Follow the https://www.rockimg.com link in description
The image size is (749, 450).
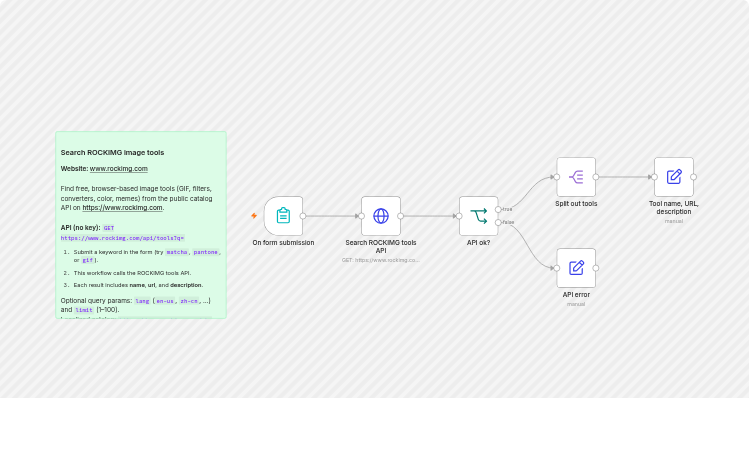(x=122, y=208)
